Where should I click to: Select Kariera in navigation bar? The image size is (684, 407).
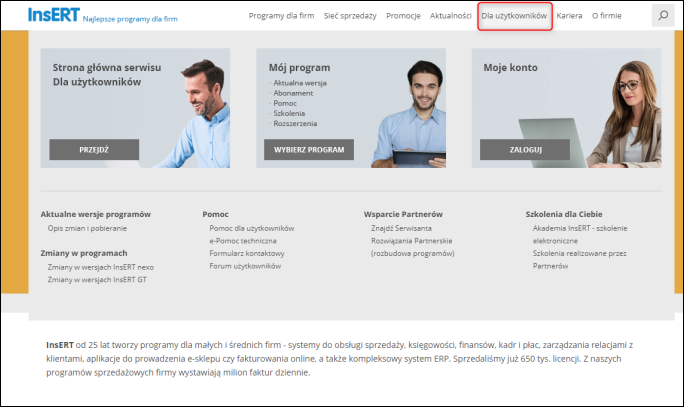[569, 16]
